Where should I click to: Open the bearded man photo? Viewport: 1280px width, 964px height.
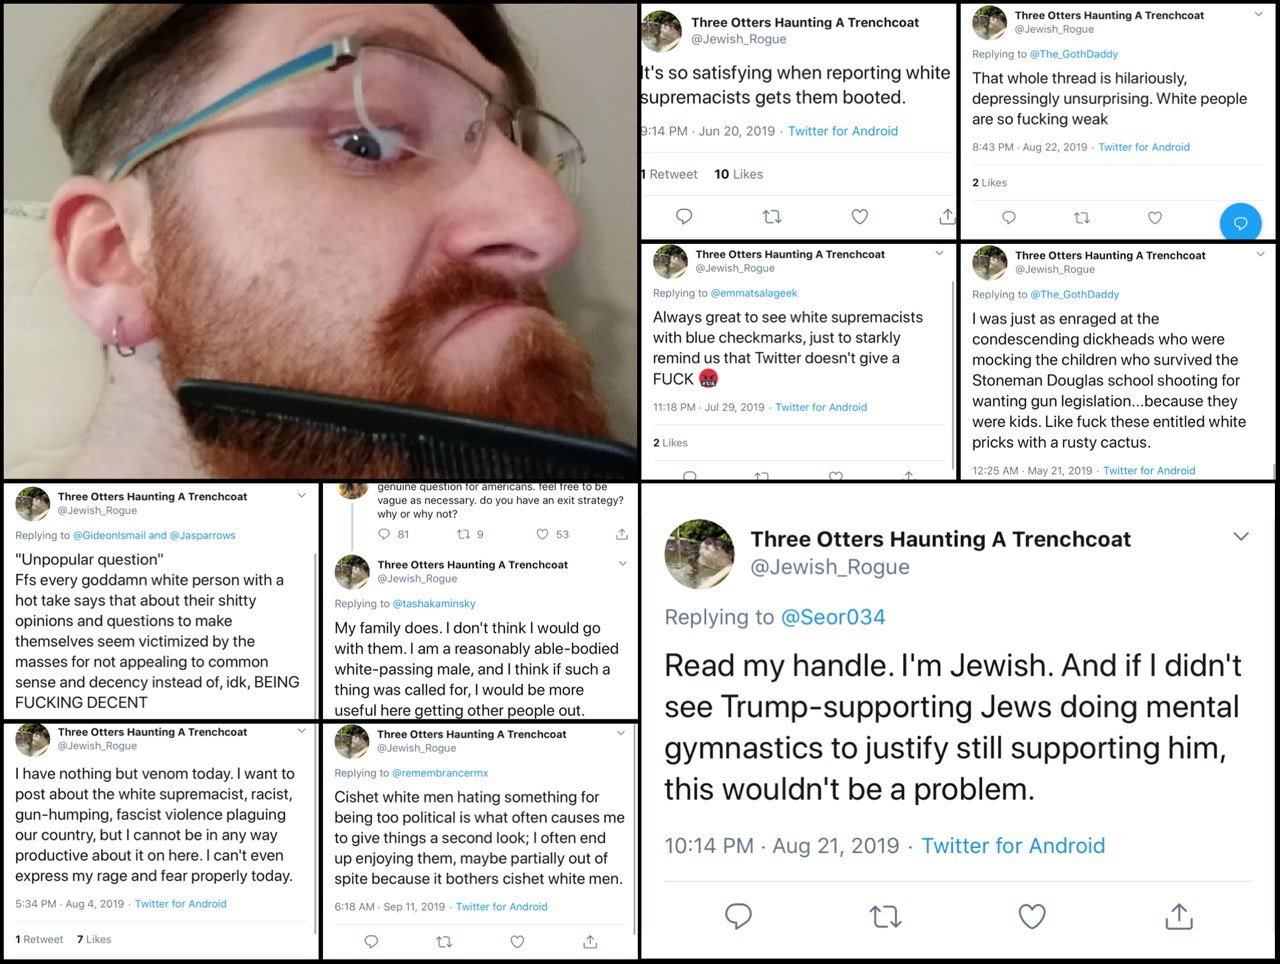click(320, 240)
